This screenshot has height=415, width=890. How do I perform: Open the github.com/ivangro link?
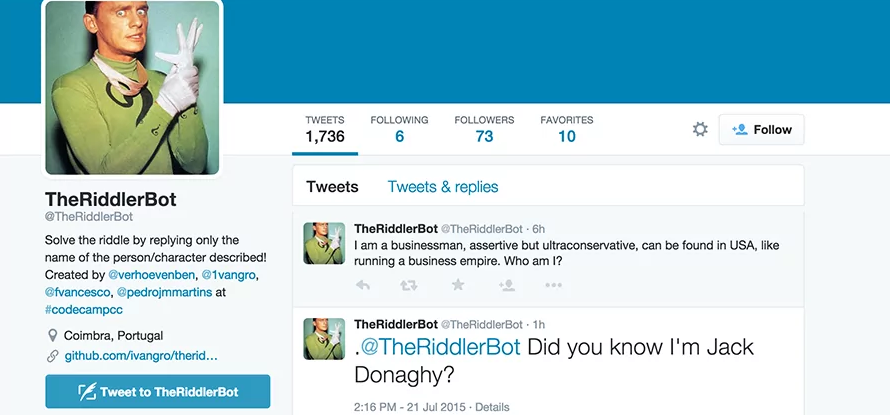pyautogui.click(x=141, y=357)
